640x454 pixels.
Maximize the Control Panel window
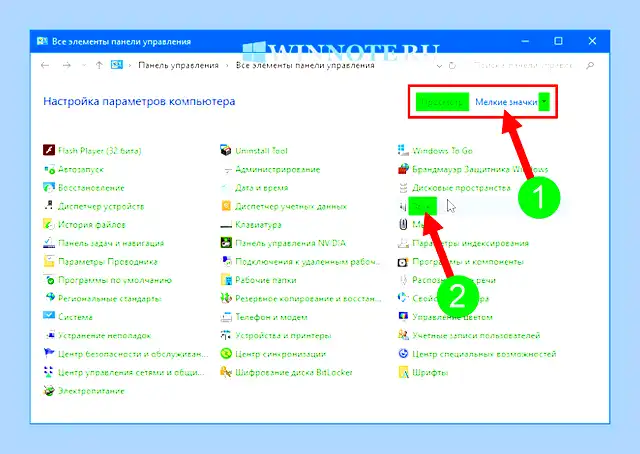coord(558,41)
